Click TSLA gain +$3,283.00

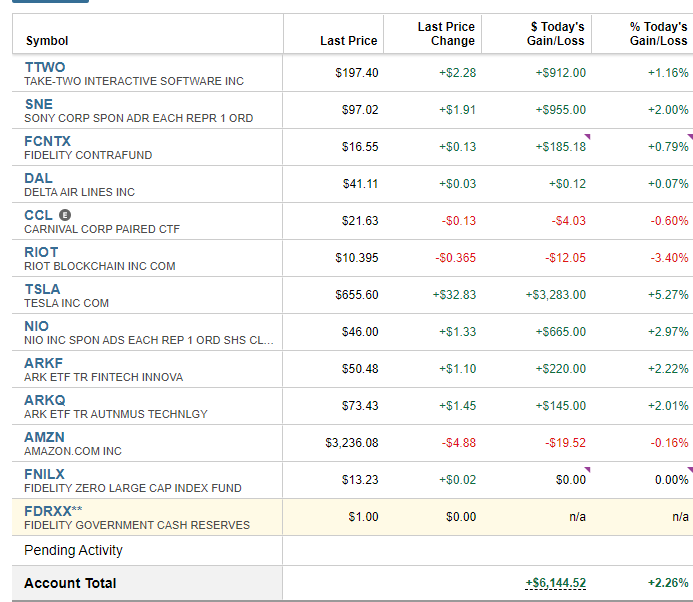click(556, 295)
